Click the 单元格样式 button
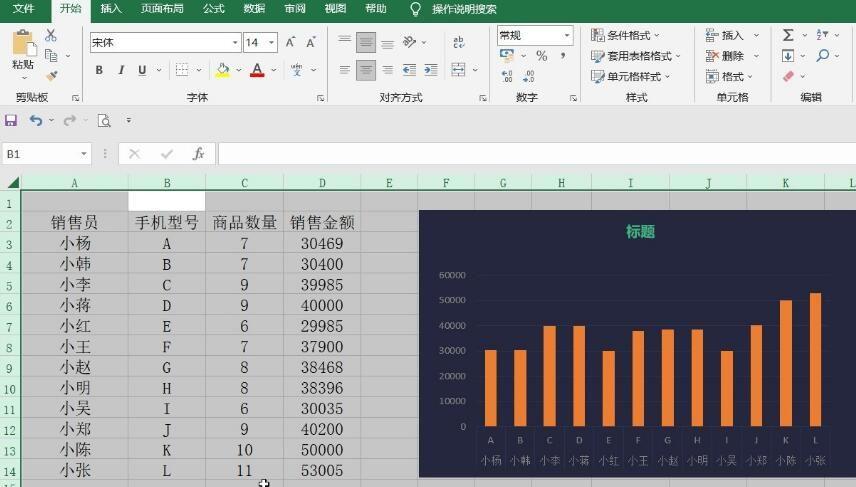This screenshot has width=856, height=487. click(x=631, y=76)
